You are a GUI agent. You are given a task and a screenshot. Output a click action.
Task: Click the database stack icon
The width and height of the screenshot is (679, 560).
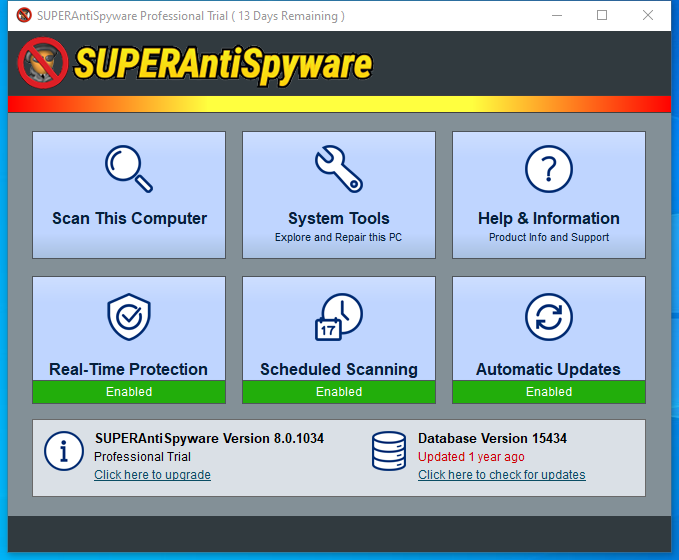(x=389, y=451)
